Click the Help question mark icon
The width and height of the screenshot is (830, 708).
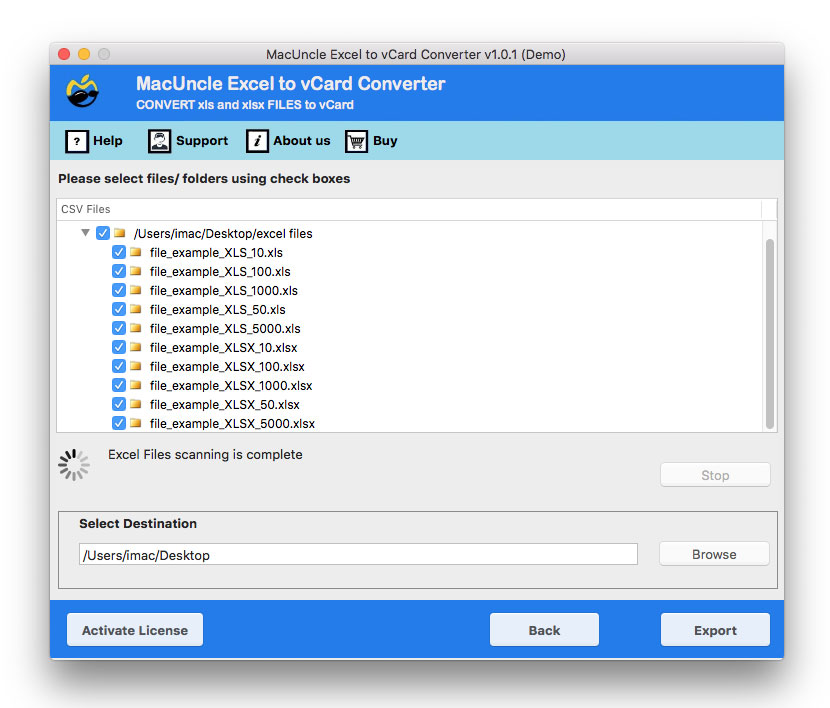[76, 141]
